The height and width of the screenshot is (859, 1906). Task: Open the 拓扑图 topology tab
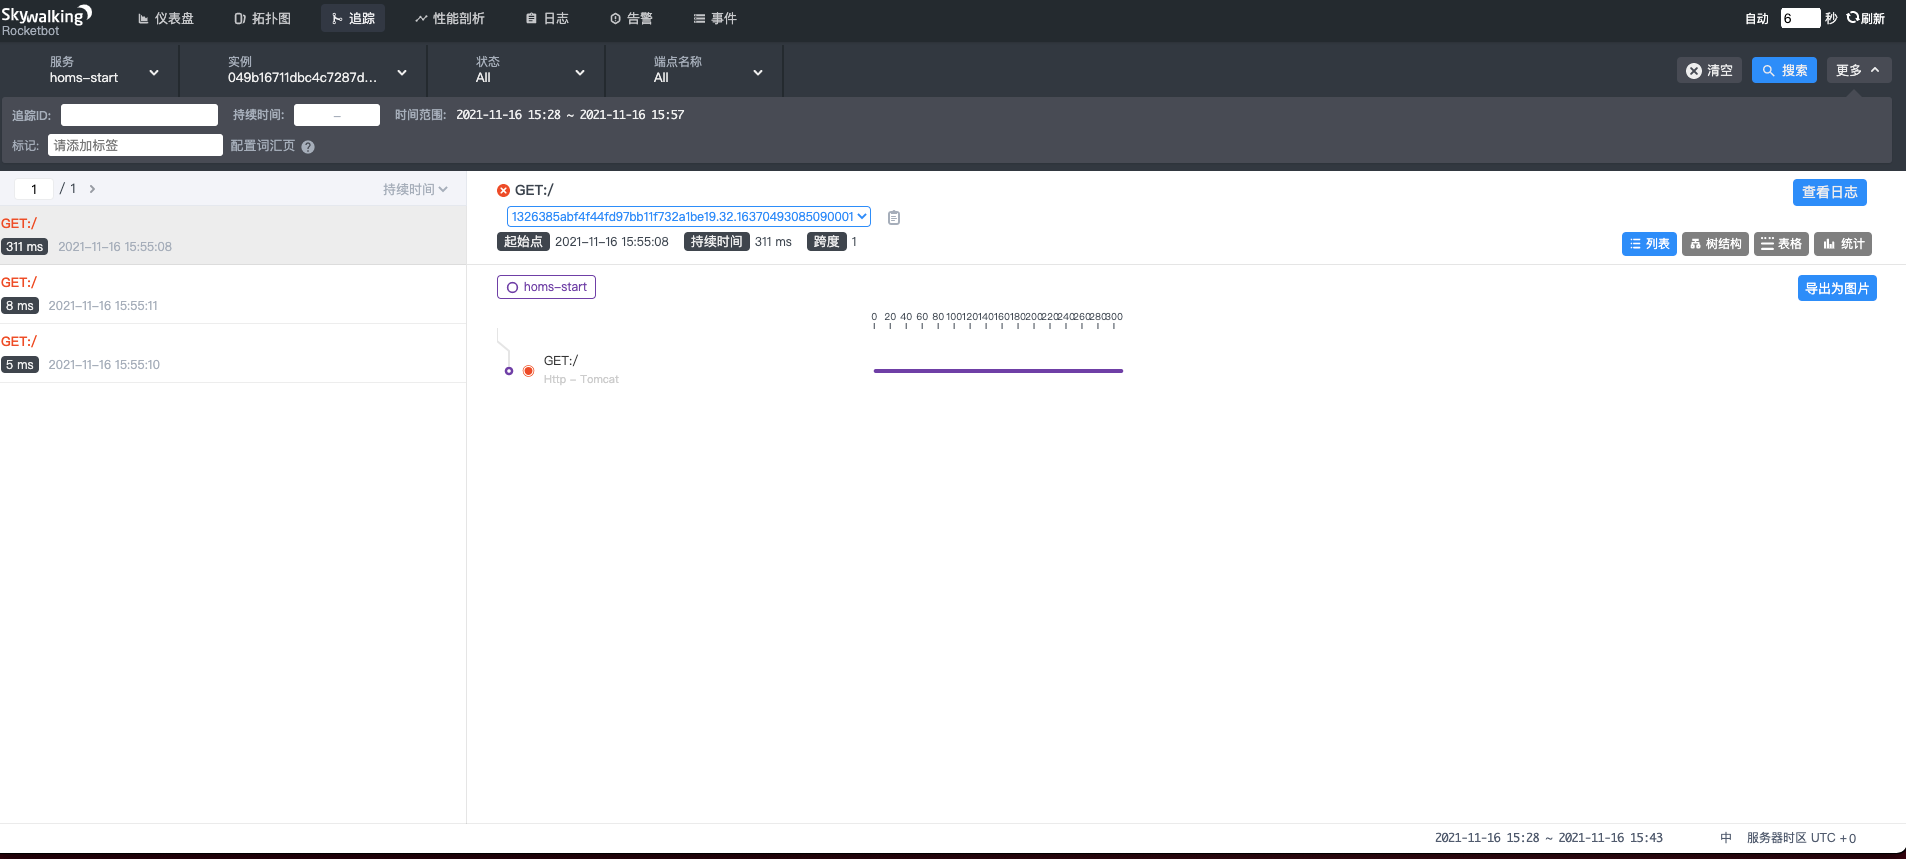click(262, 18)
